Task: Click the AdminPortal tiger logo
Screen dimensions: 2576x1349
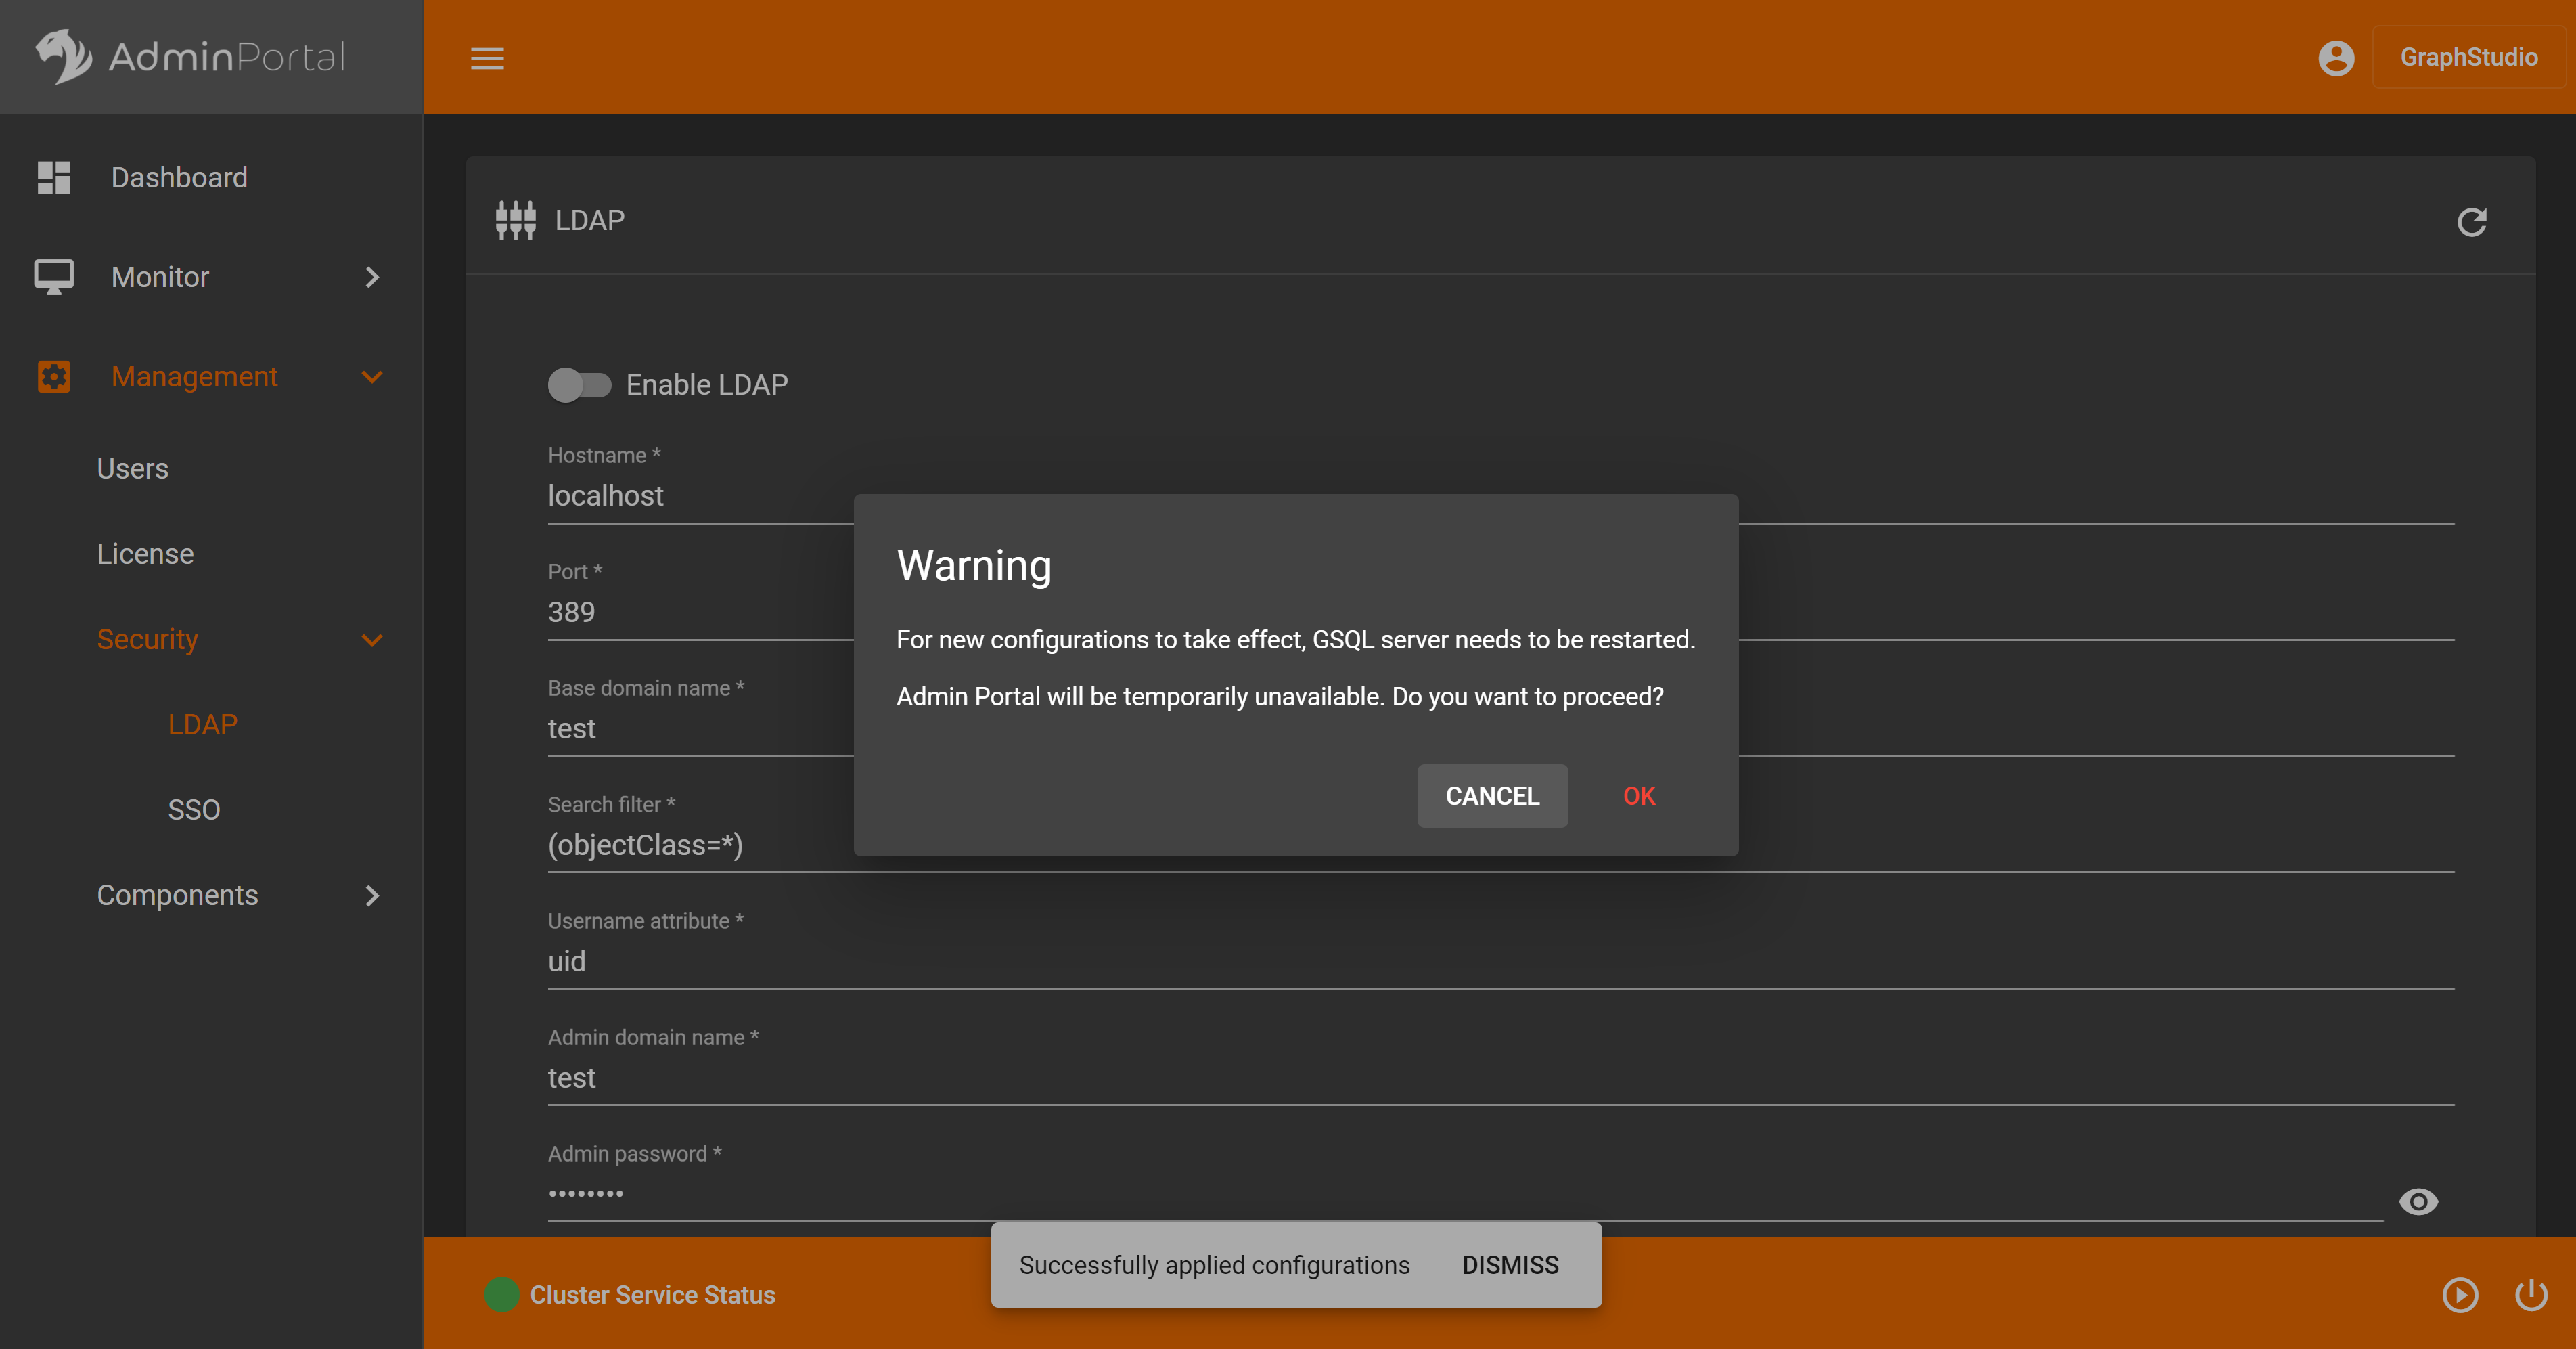Action: tap(64, 56)
